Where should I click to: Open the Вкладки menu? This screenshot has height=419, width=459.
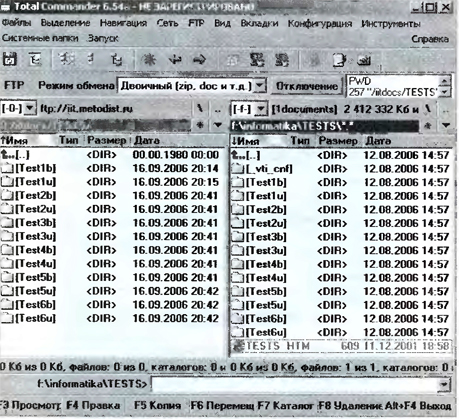click(259, 23)
